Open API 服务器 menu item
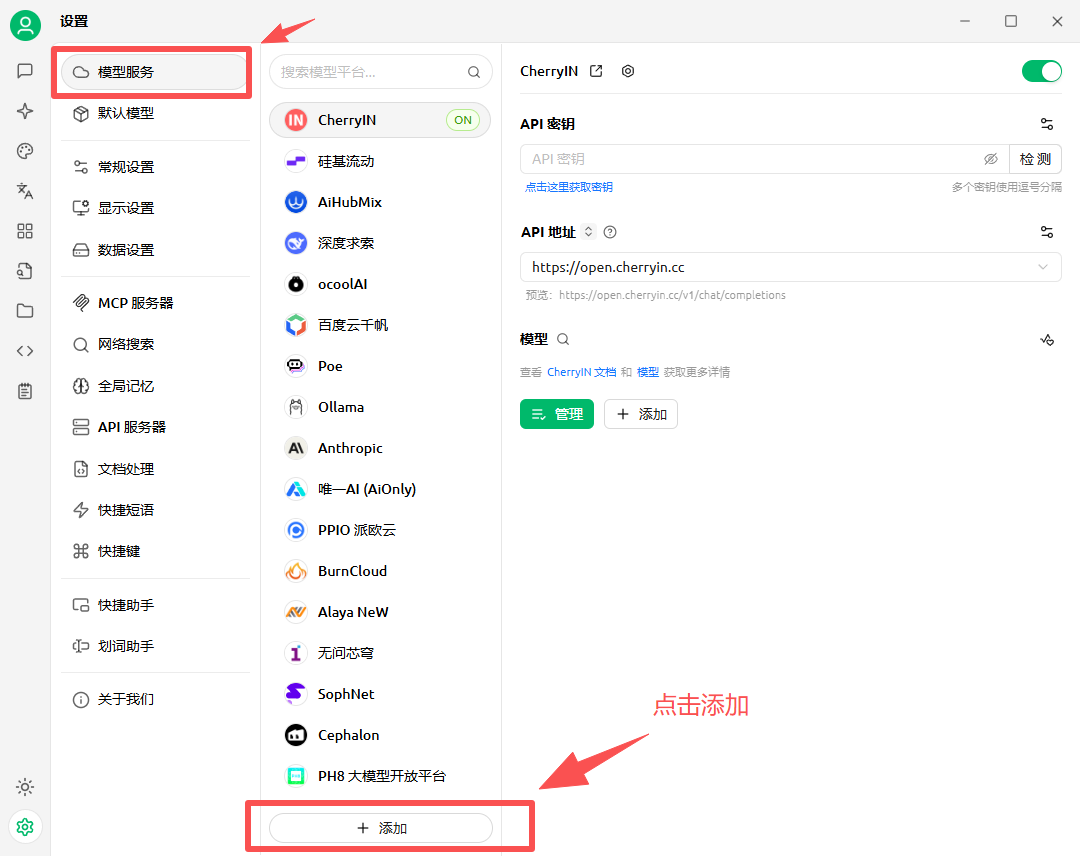This screenshot has height=856, width=1080. pyautogui.click(x=154, y=427)
